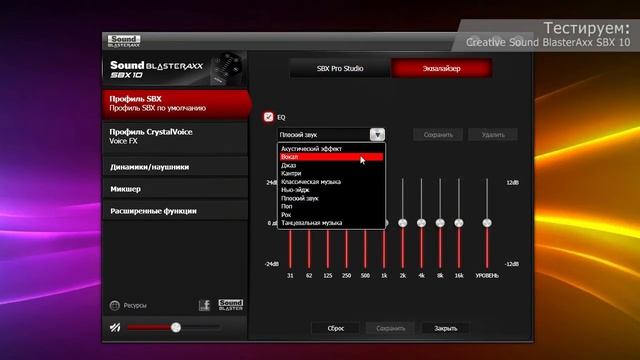The width and height of the screenshot is (640, 360).
Task: Click the 2k band slider knob
Action: pyautogui.click(x=403, y=223)
